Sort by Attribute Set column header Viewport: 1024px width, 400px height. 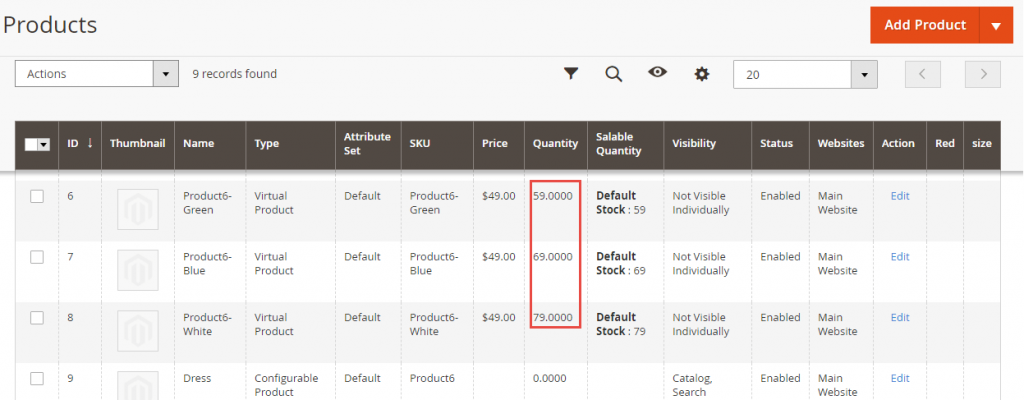368,144
